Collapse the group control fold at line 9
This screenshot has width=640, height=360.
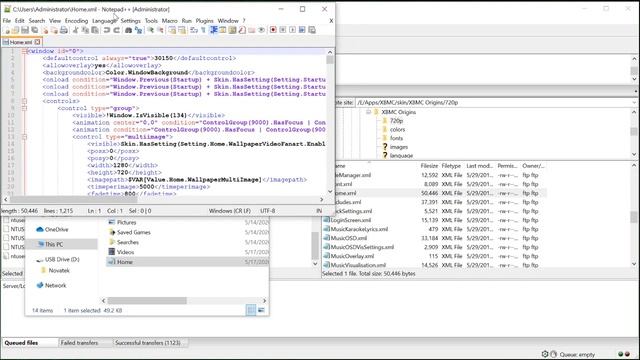pos(24,108)
